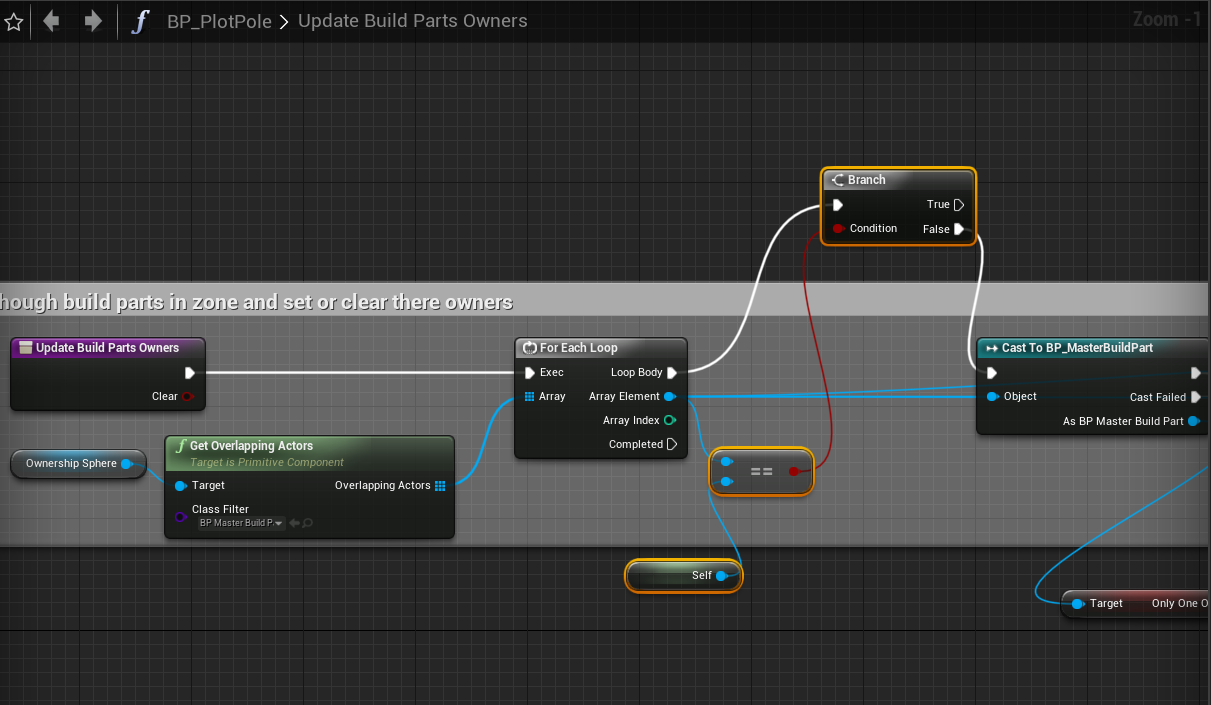Click the Branch Condition input pin
This screenshot has width=1211, height=705.
pyautogui.click(x=838, y=229)
